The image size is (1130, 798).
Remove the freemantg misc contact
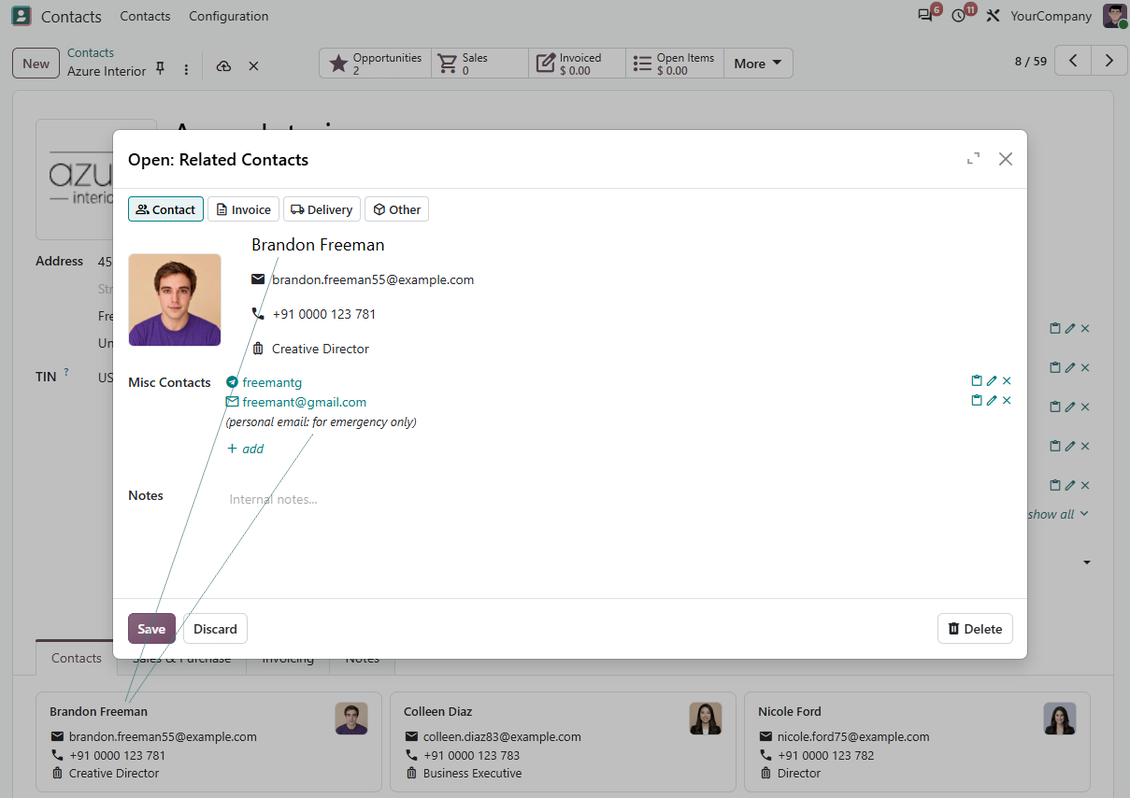pos(1007,381)
